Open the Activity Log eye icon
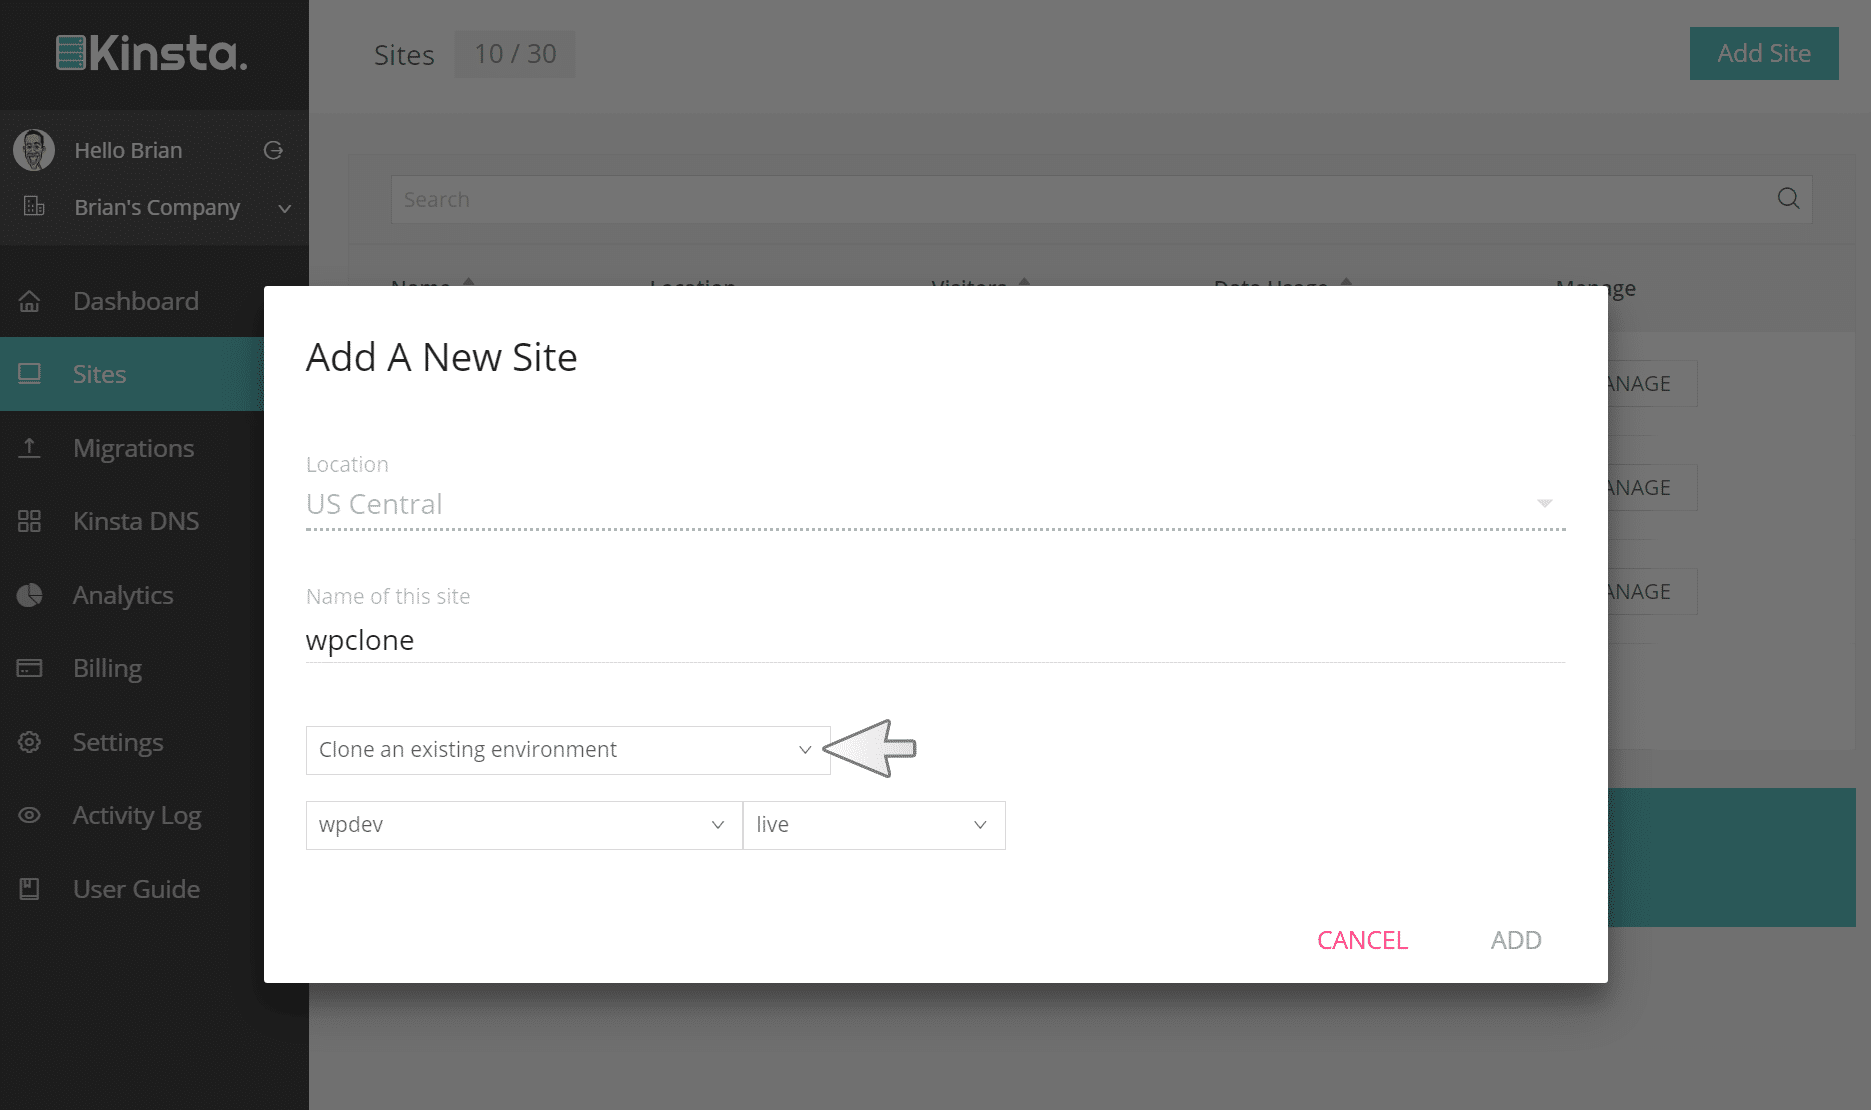The width and height of the screenshot is (1871, 1110). [x=30, y=815]
